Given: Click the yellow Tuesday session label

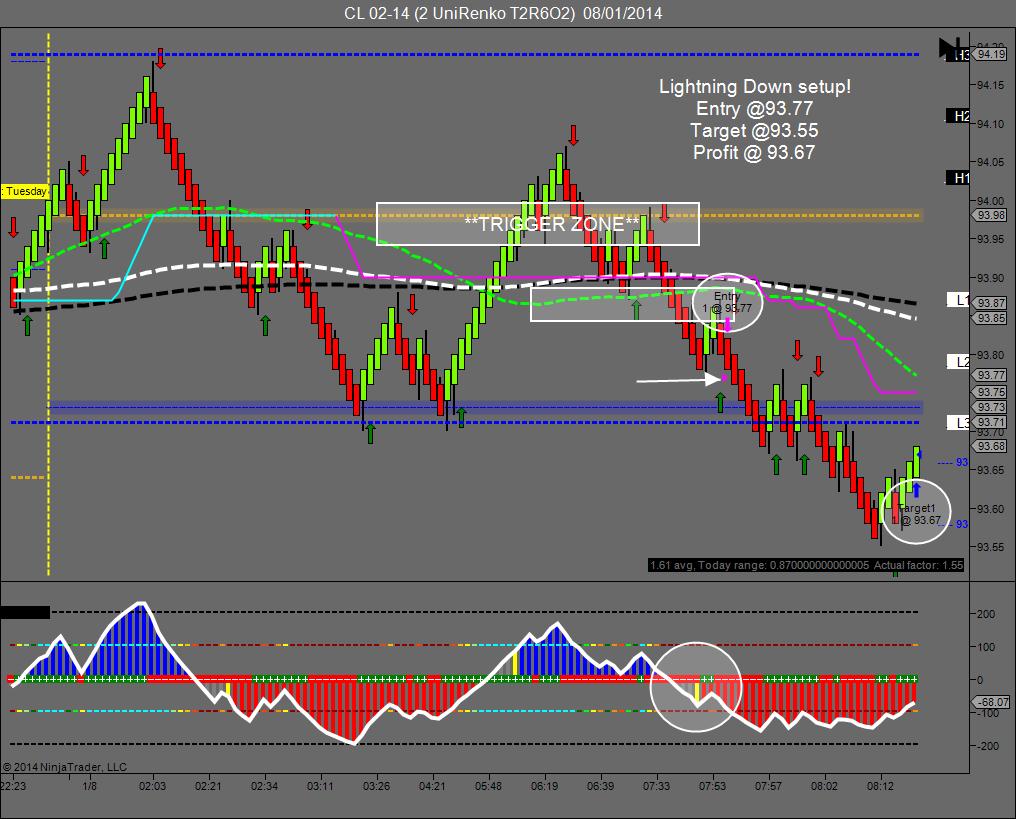Looking at the screenshot, I should 25,191.
